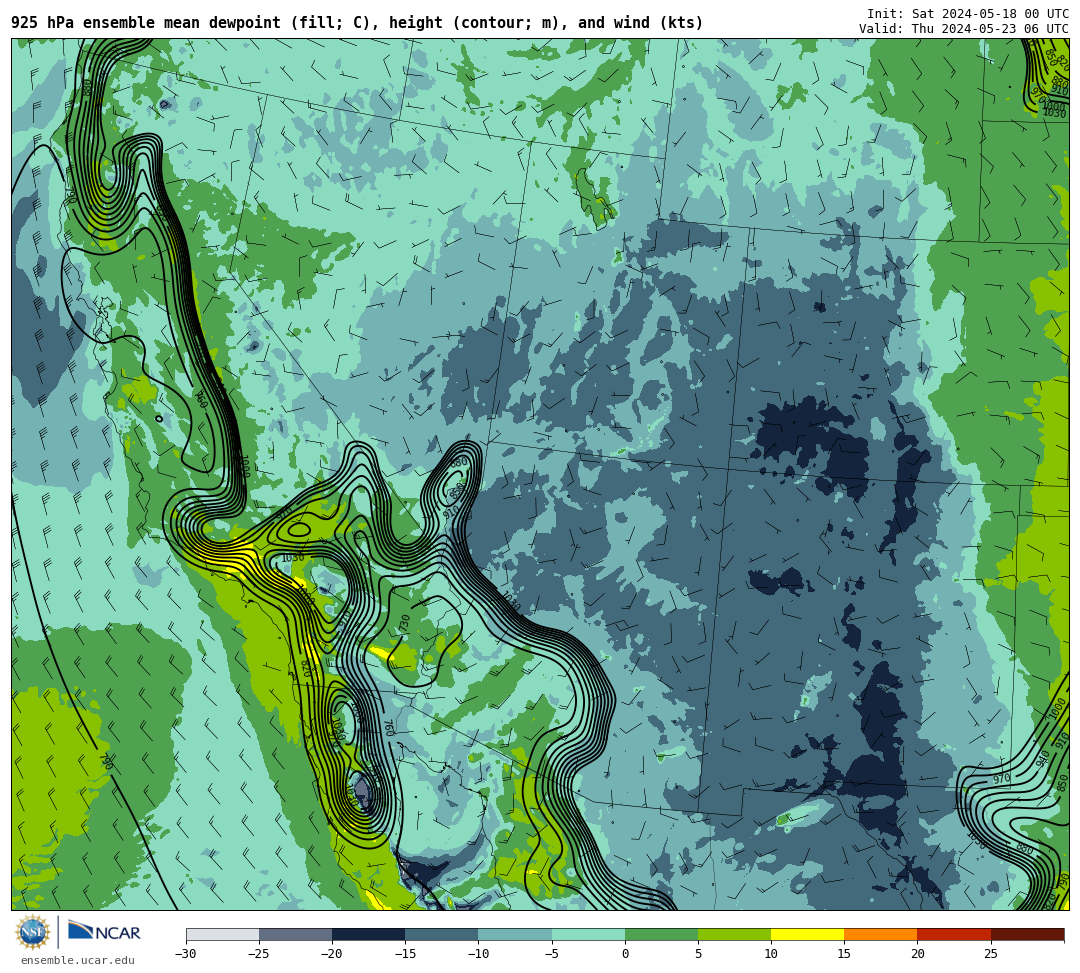
Task: Click the 15 to 20 orange colorbar segment
Action: (881, 934)
